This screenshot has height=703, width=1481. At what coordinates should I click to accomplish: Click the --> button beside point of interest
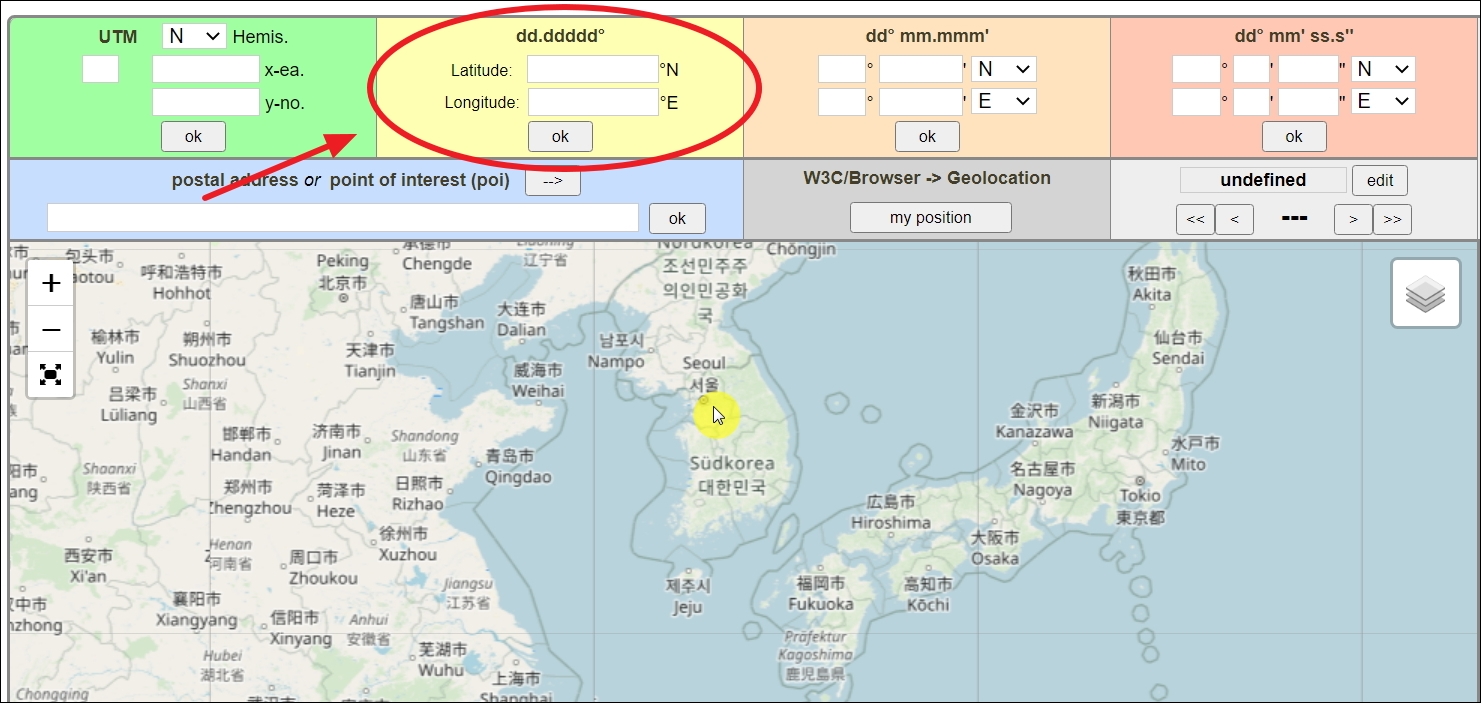(553, 182)
